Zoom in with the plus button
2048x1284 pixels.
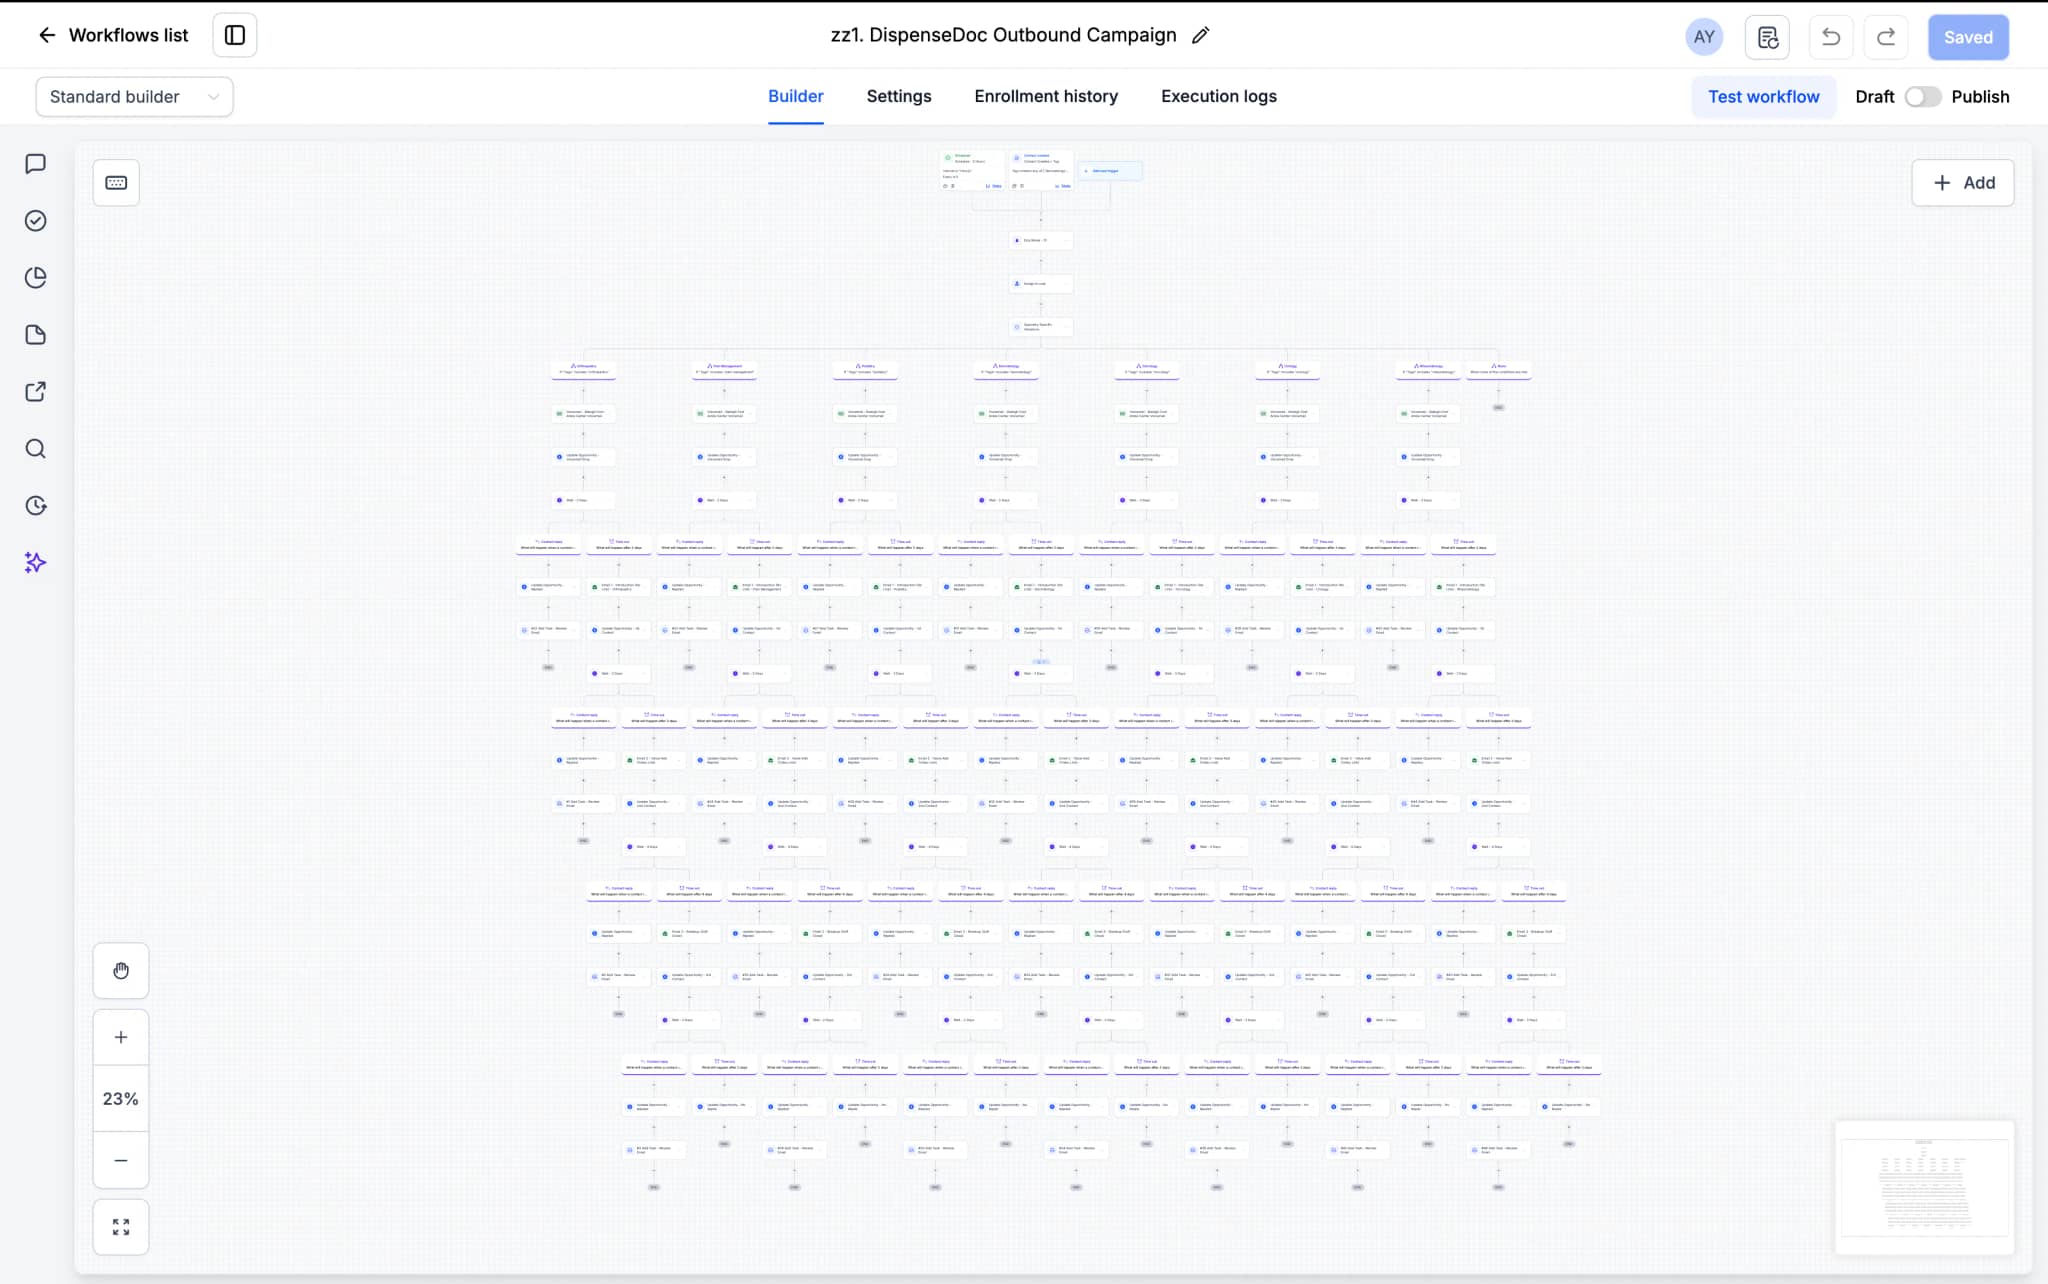point(121,1038)
